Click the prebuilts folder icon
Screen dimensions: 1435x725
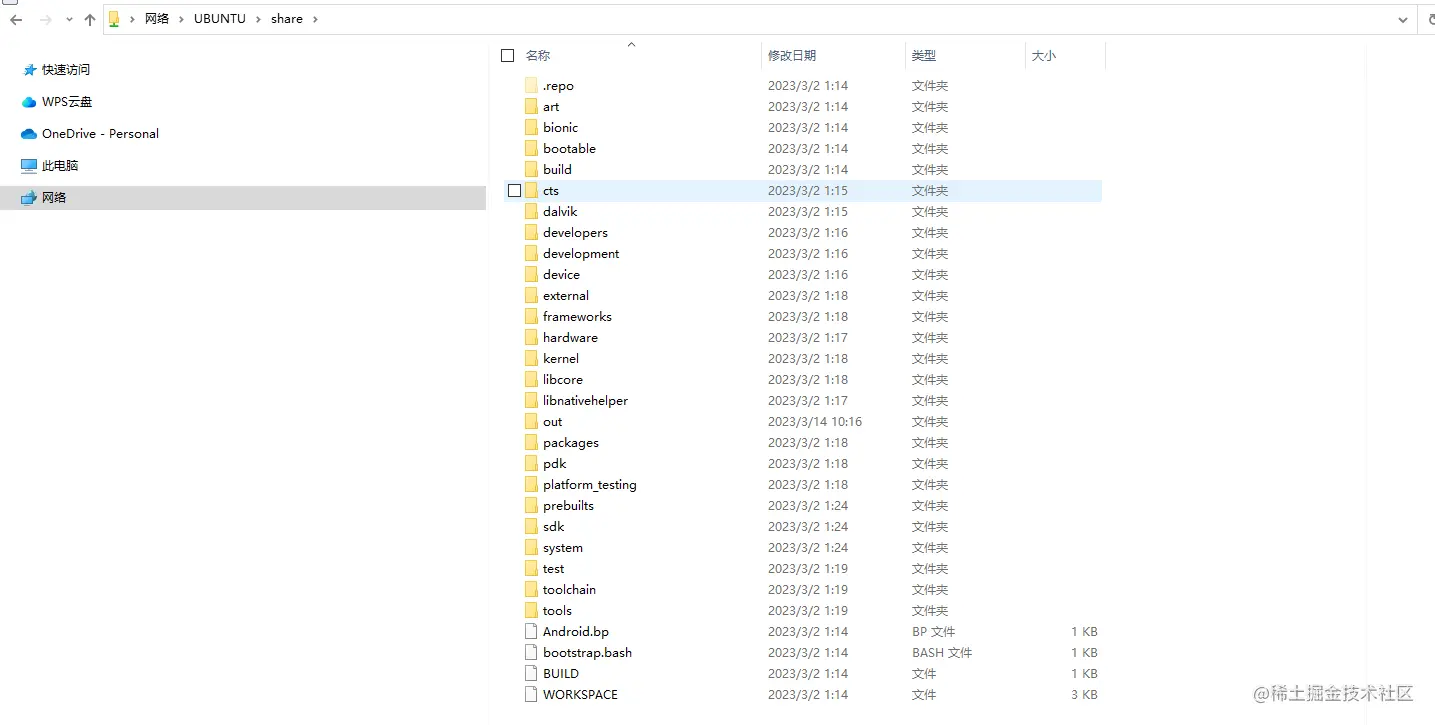[x=531, y=505]
